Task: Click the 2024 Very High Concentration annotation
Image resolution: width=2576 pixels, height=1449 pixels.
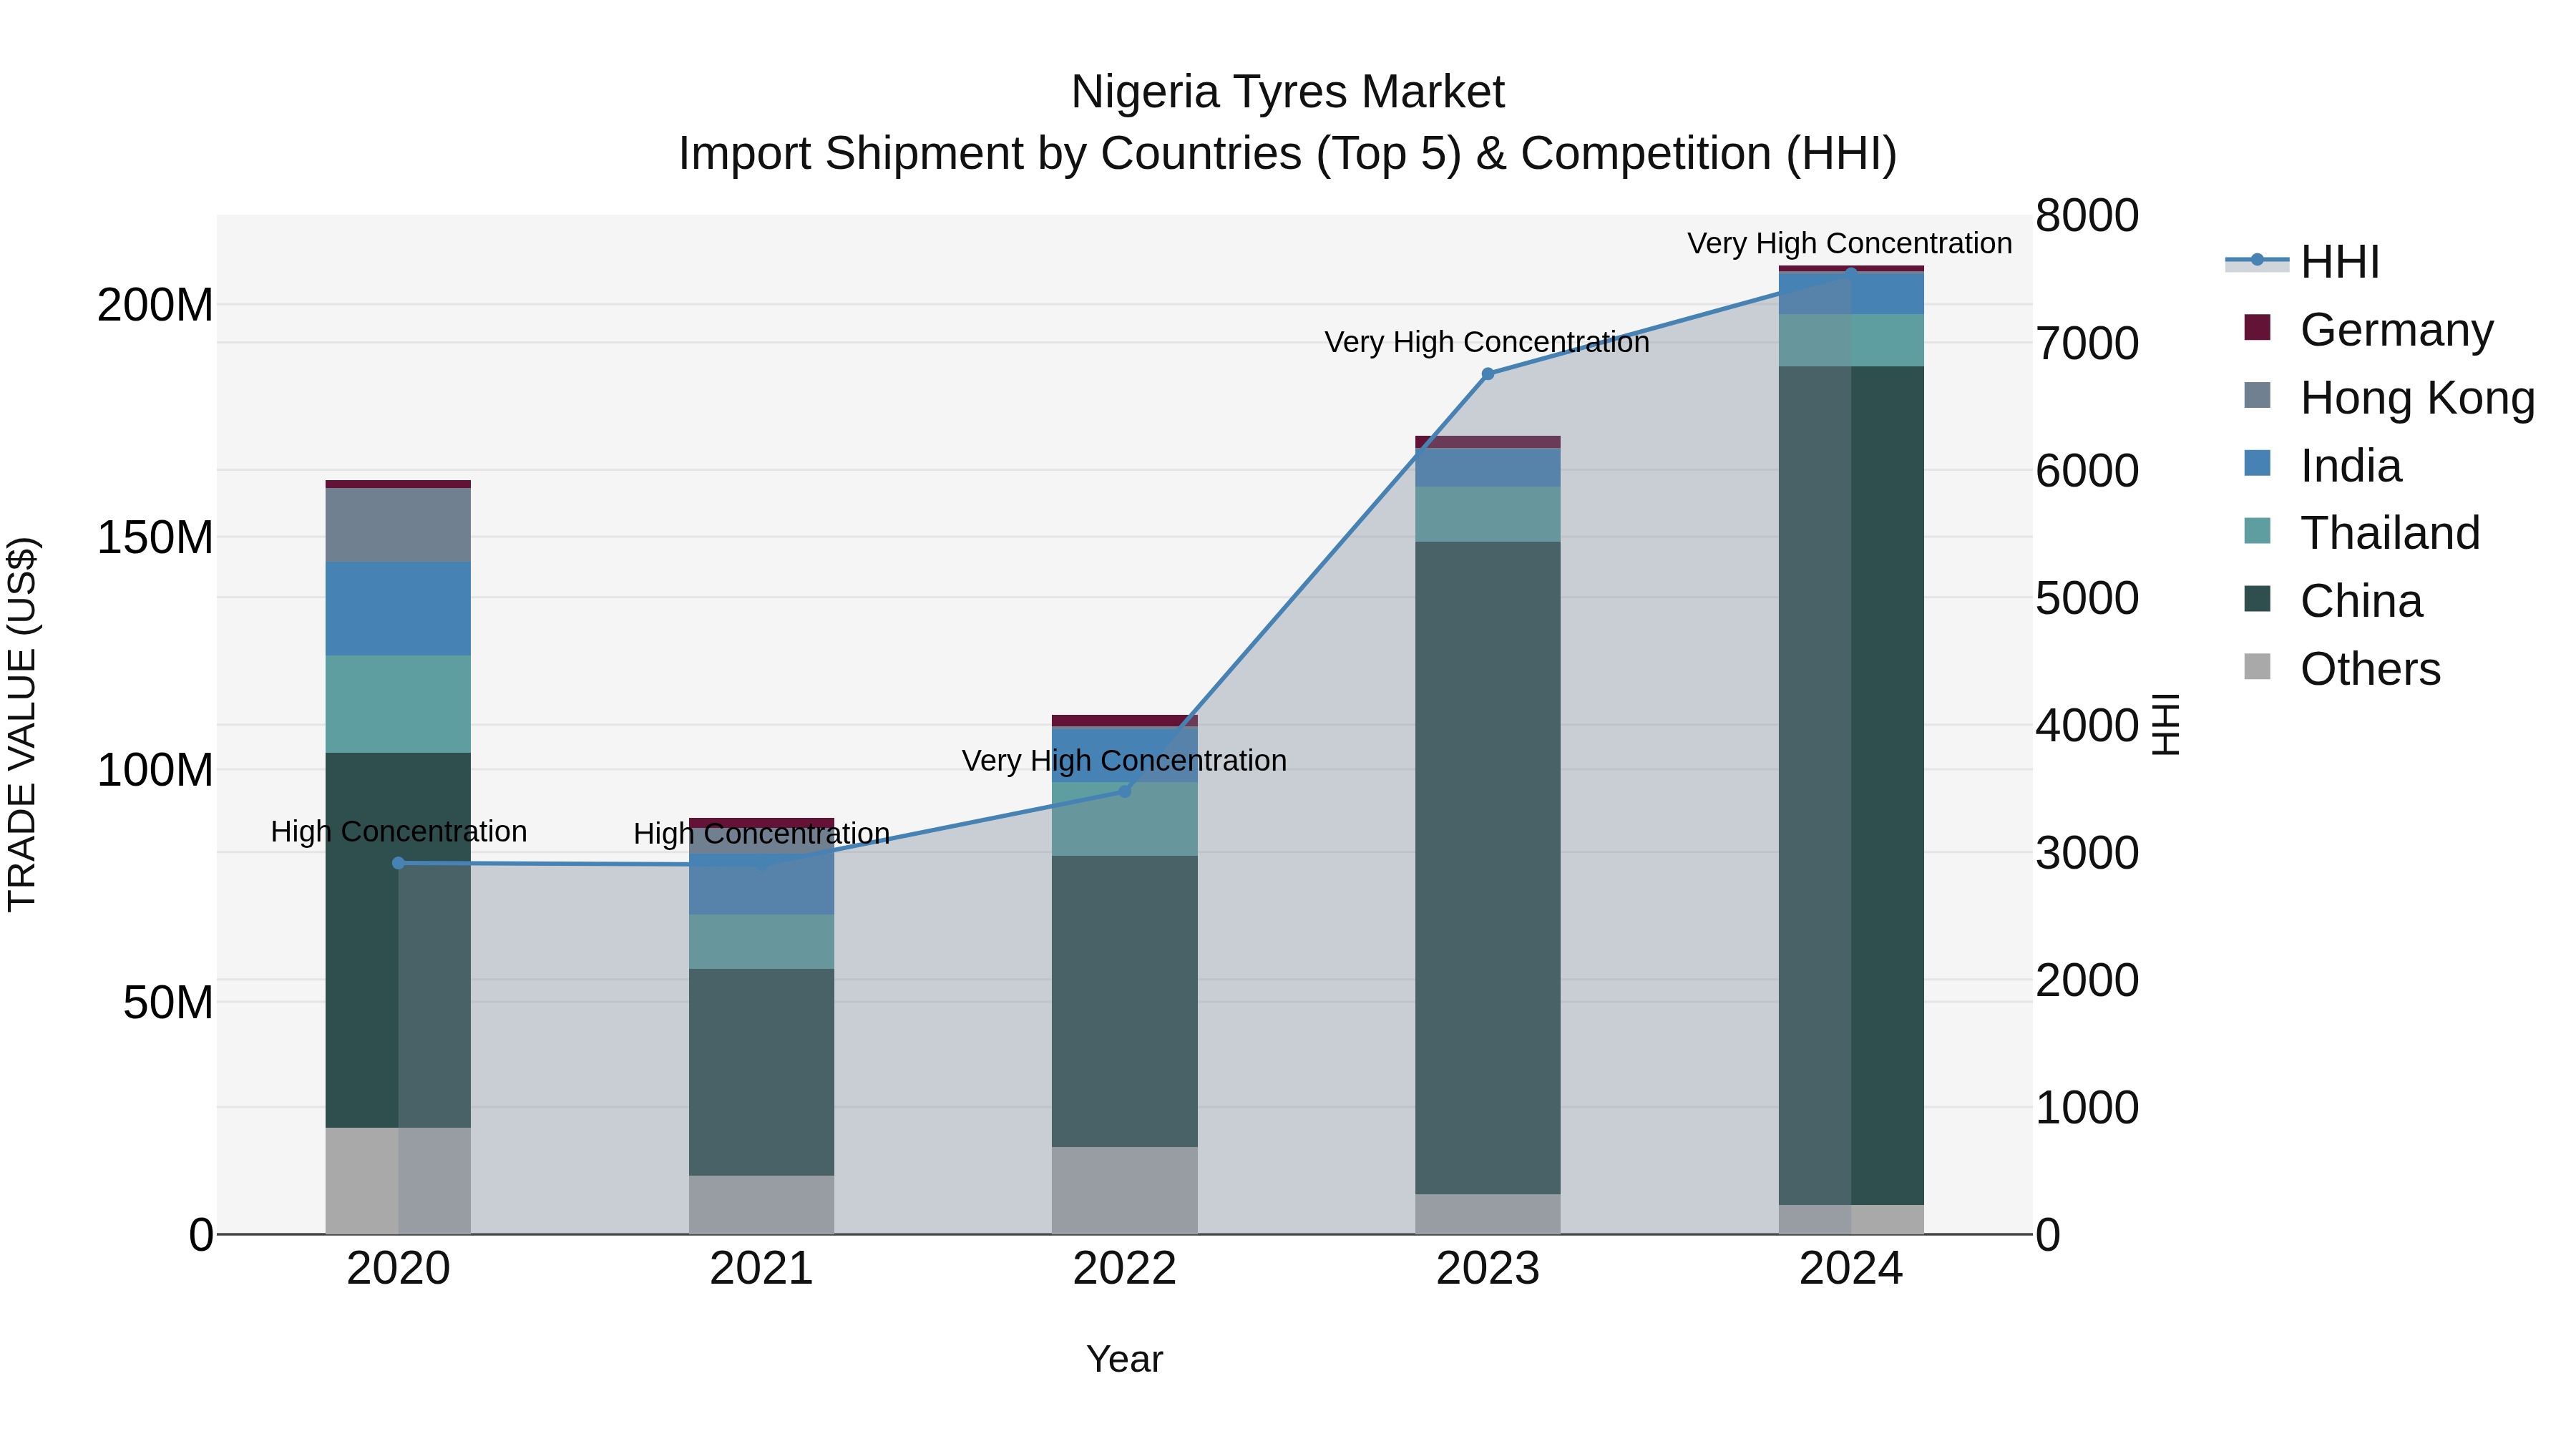Action: click(x=1850, y=243)
